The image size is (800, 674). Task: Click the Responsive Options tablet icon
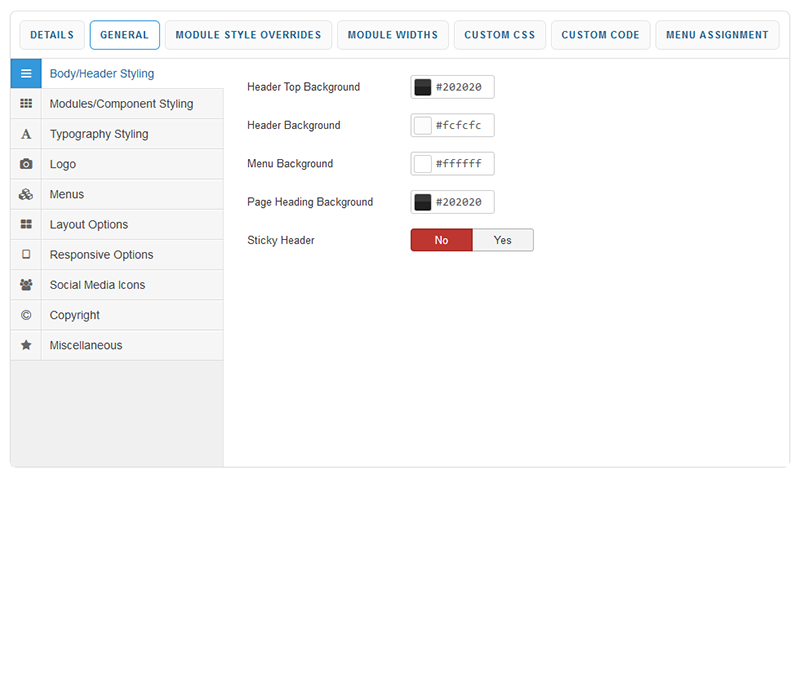tap(26, 255)
